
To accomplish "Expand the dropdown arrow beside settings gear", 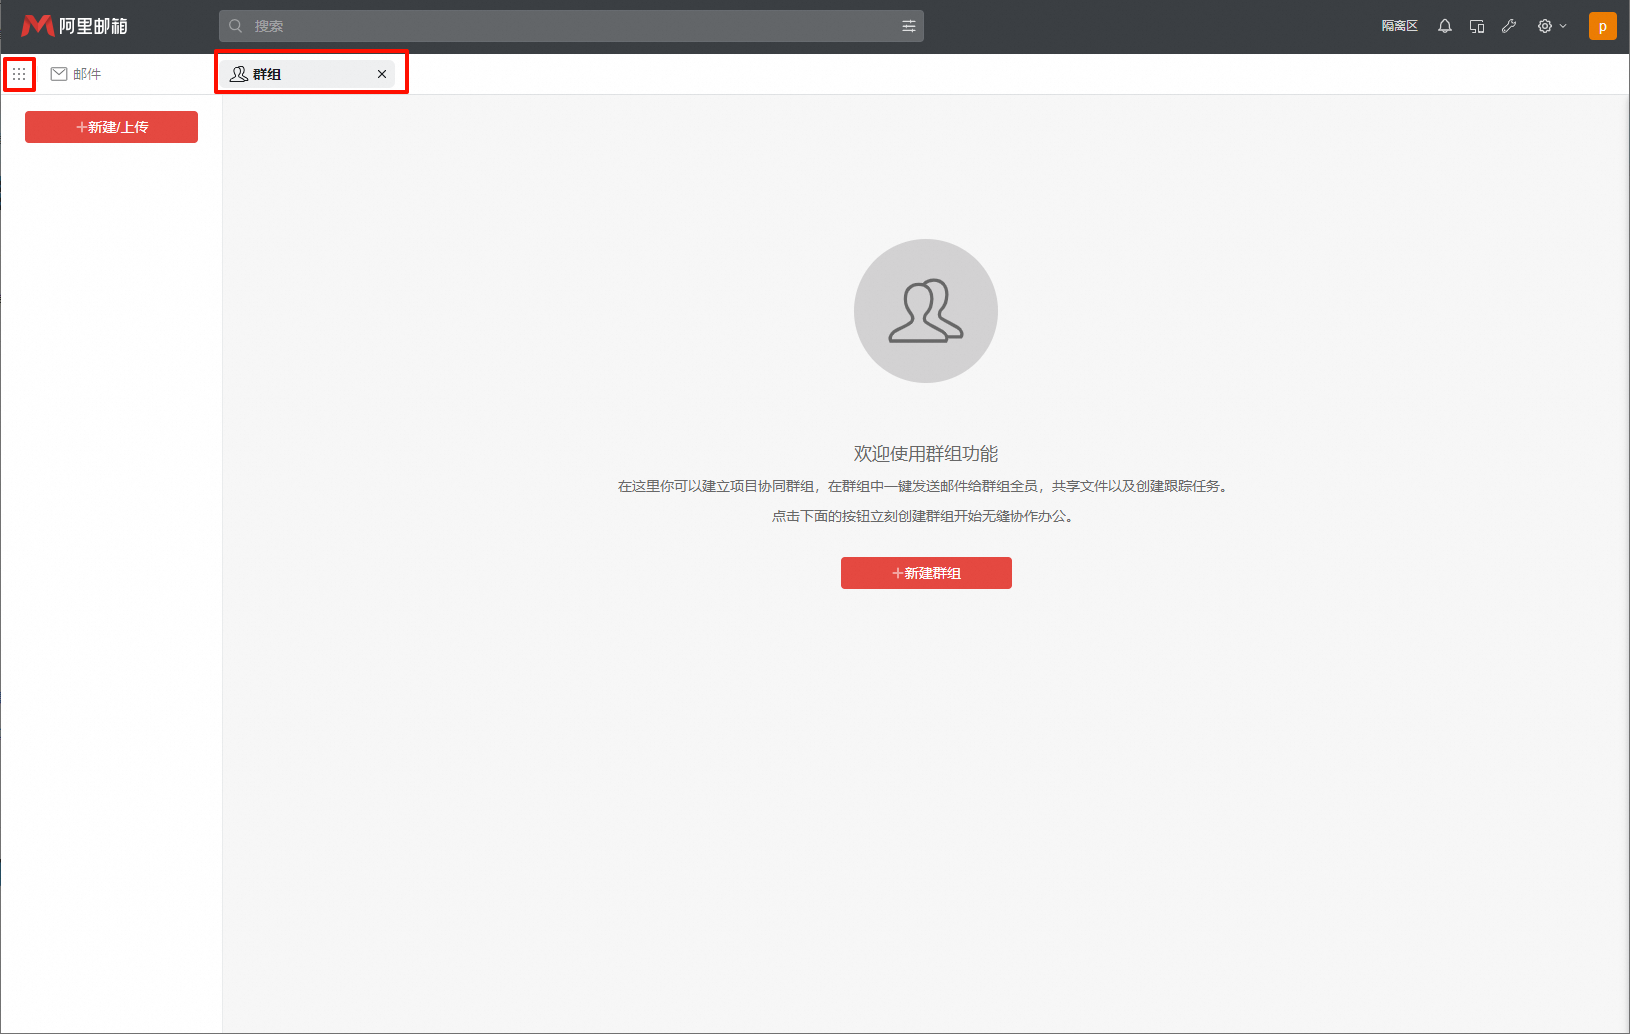I will (1563, 26).
